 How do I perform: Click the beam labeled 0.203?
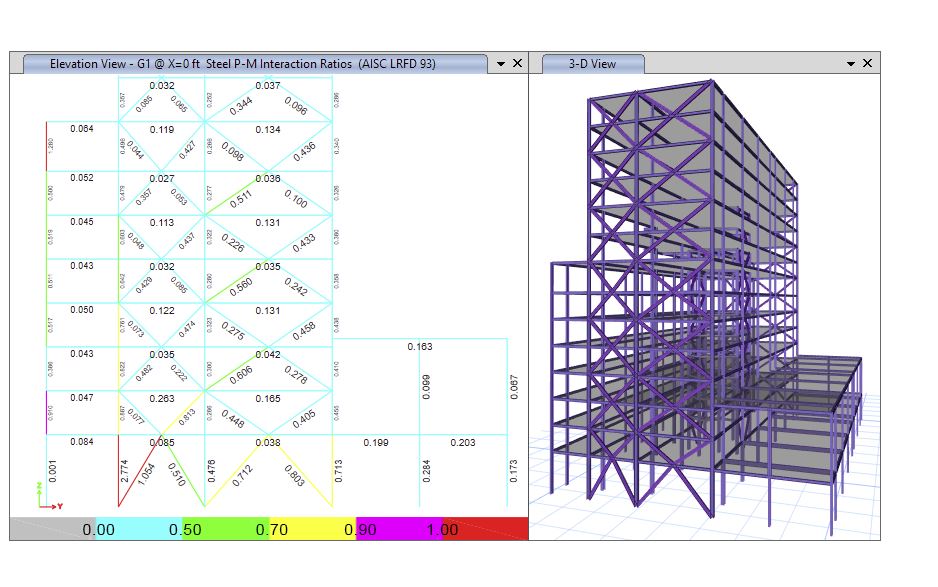(463, 435)
